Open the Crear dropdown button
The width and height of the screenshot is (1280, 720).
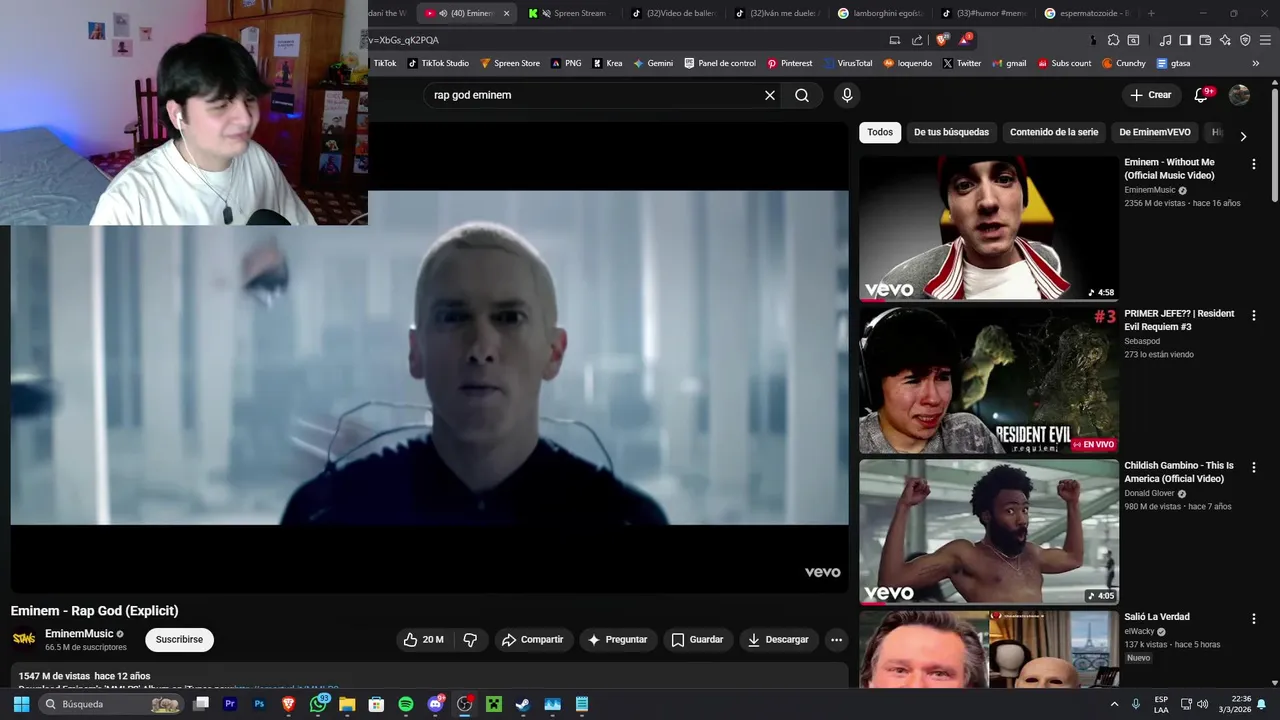(1151, 95)
